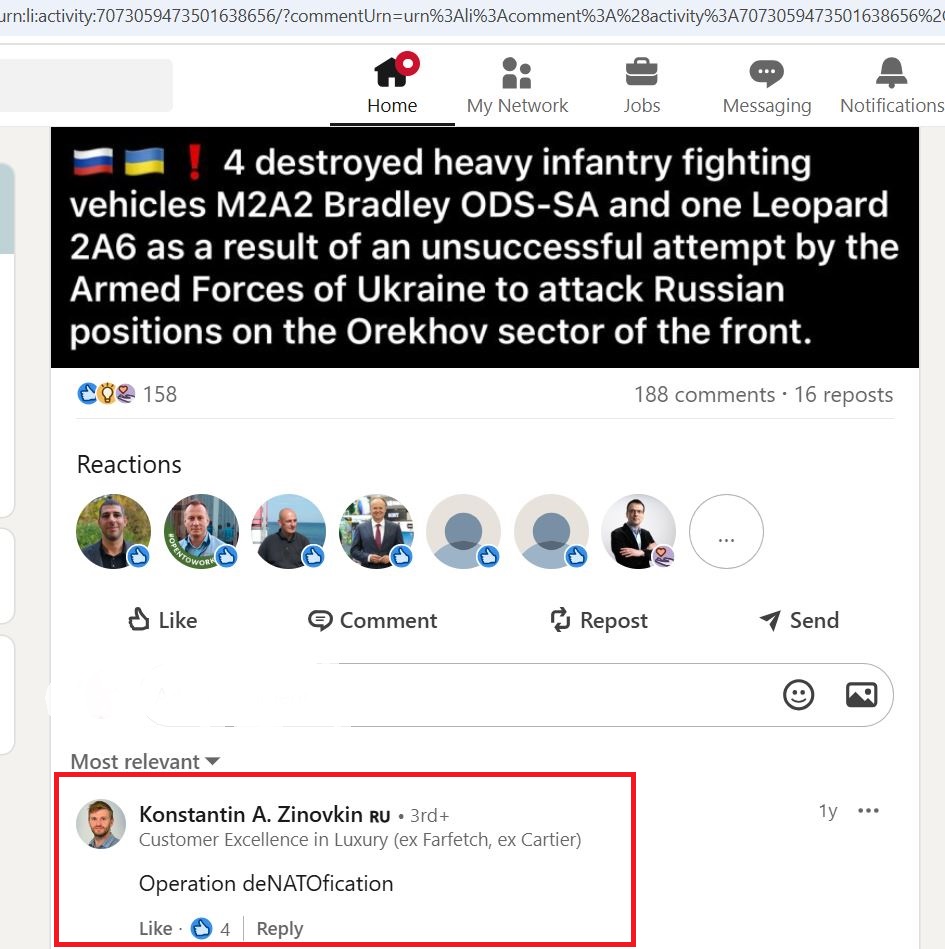This screenshot has width=945, height=949.
Task: Reply to Konstantin's comment
Action: pyautogui.click(x=280, y=928)
